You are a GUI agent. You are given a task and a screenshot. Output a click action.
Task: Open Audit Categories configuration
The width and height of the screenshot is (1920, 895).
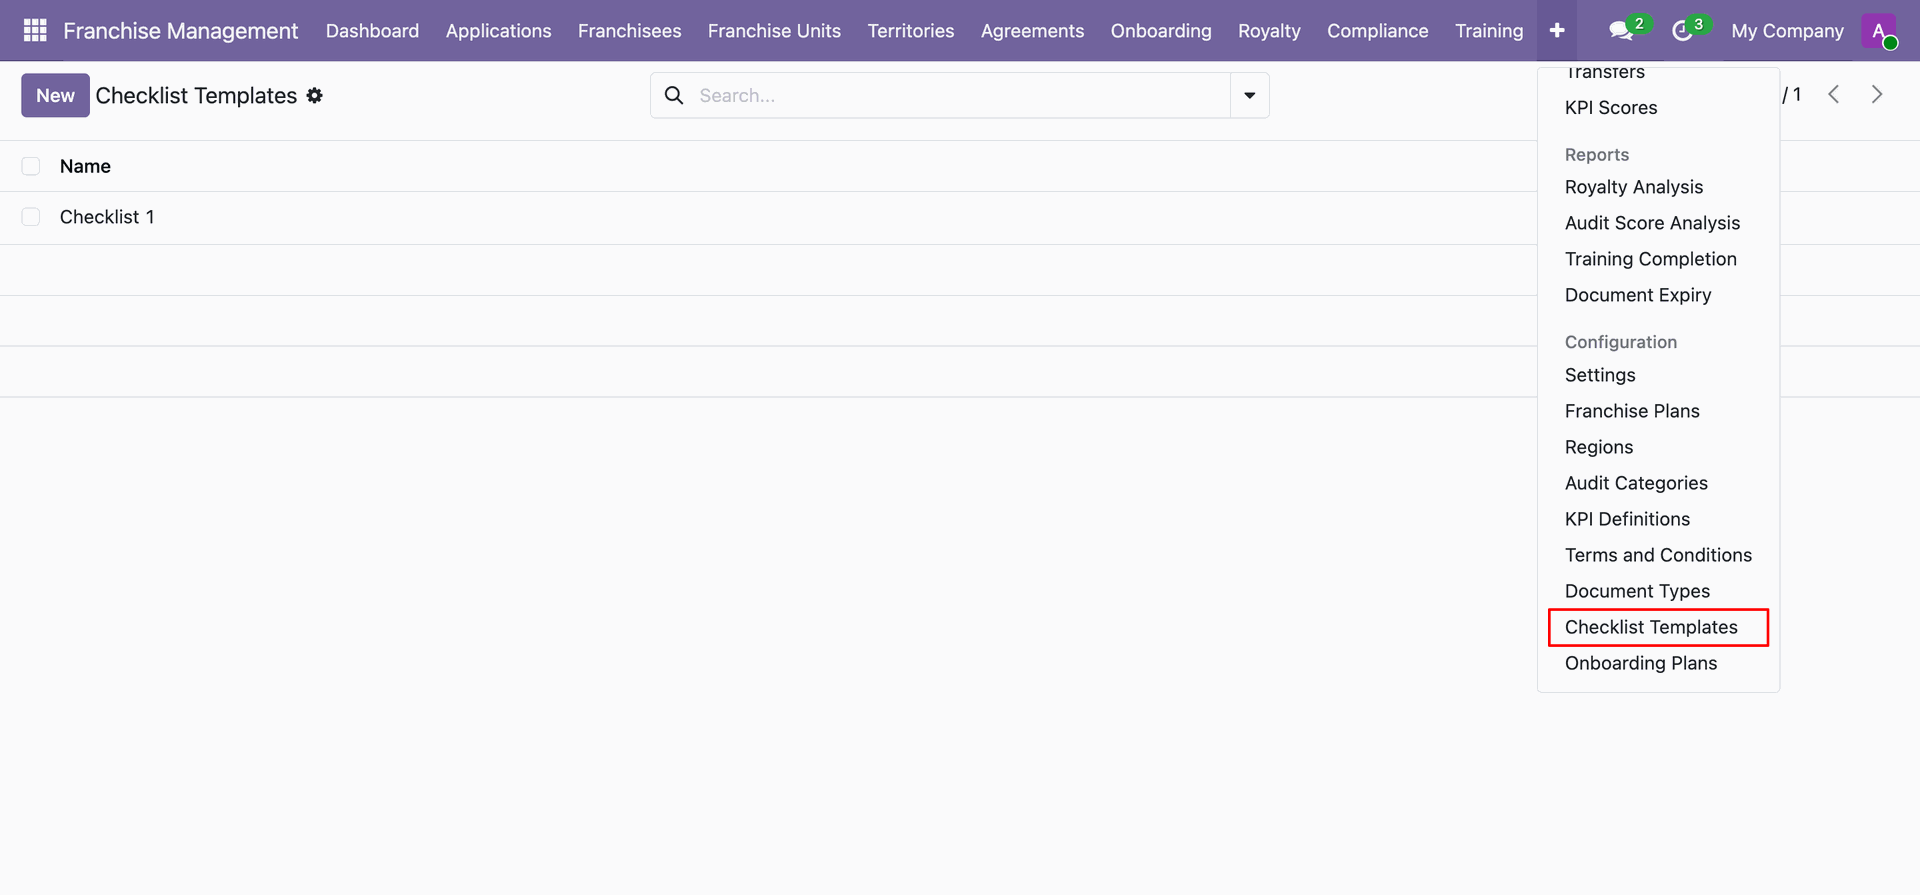coord(1636,483)
